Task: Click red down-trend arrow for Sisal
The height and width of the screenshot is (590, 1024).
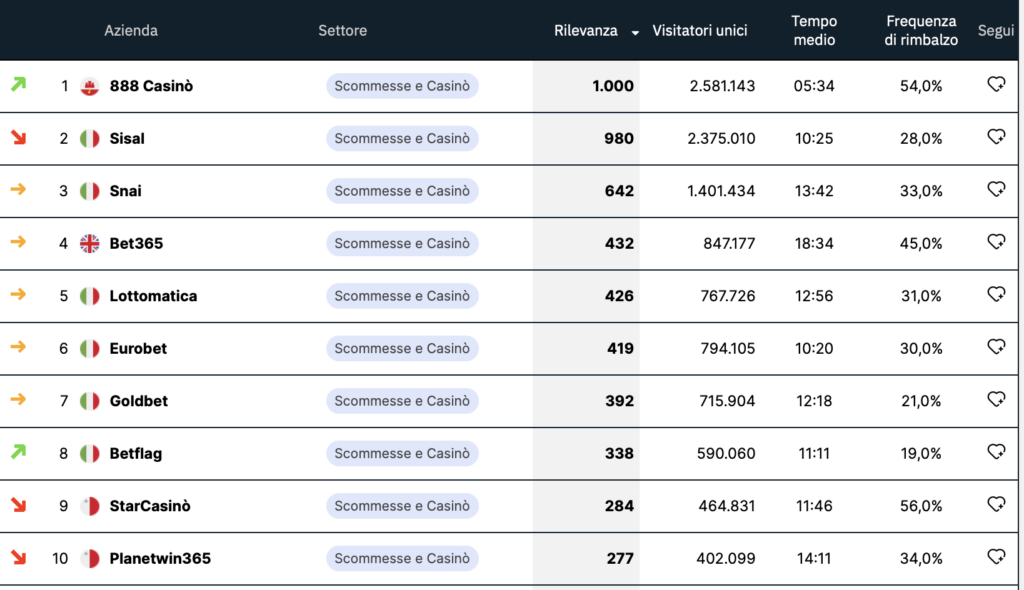Action: click(18, 137)
